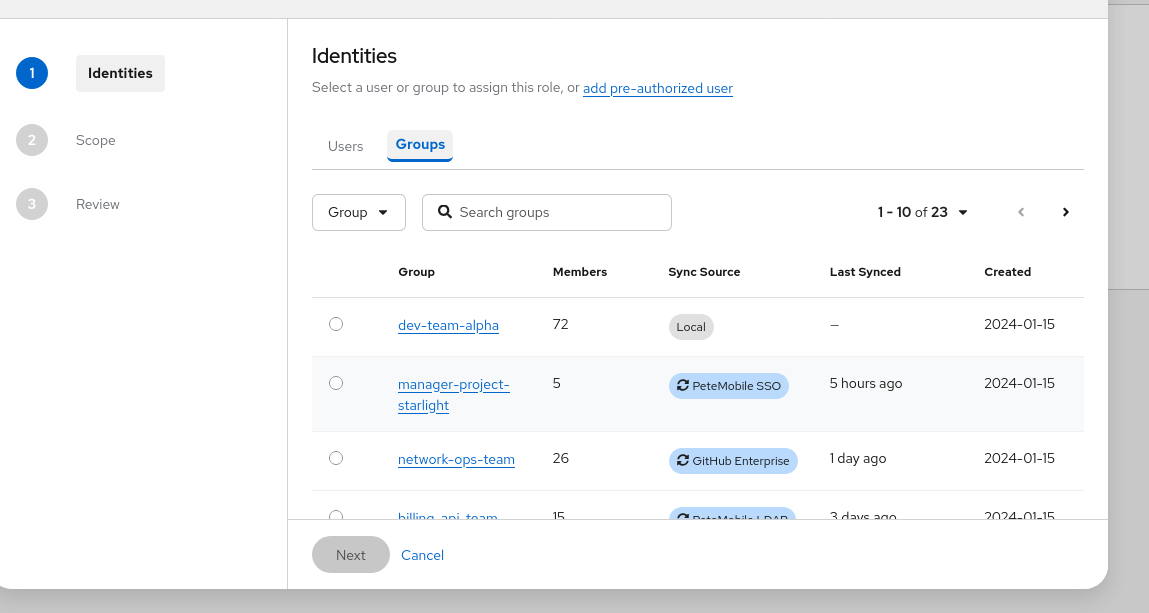This screenshot has height=613, width=1149.
Task: Select the dev-team-alpha radio button
Action: [x=336, y=324]
